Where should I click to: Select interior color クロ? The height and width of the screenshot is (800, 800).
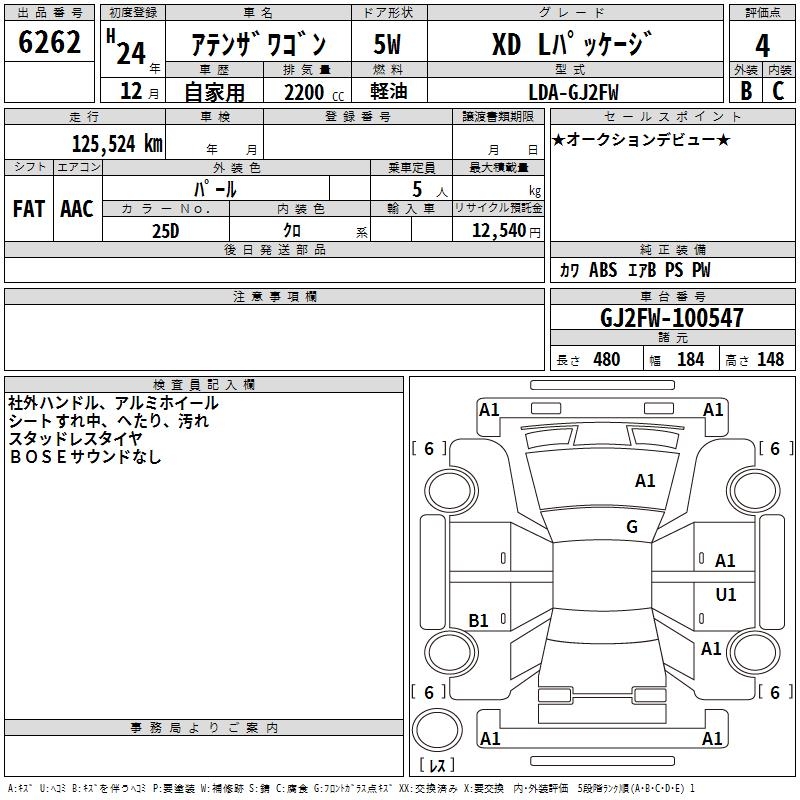[x=292, y=231]
